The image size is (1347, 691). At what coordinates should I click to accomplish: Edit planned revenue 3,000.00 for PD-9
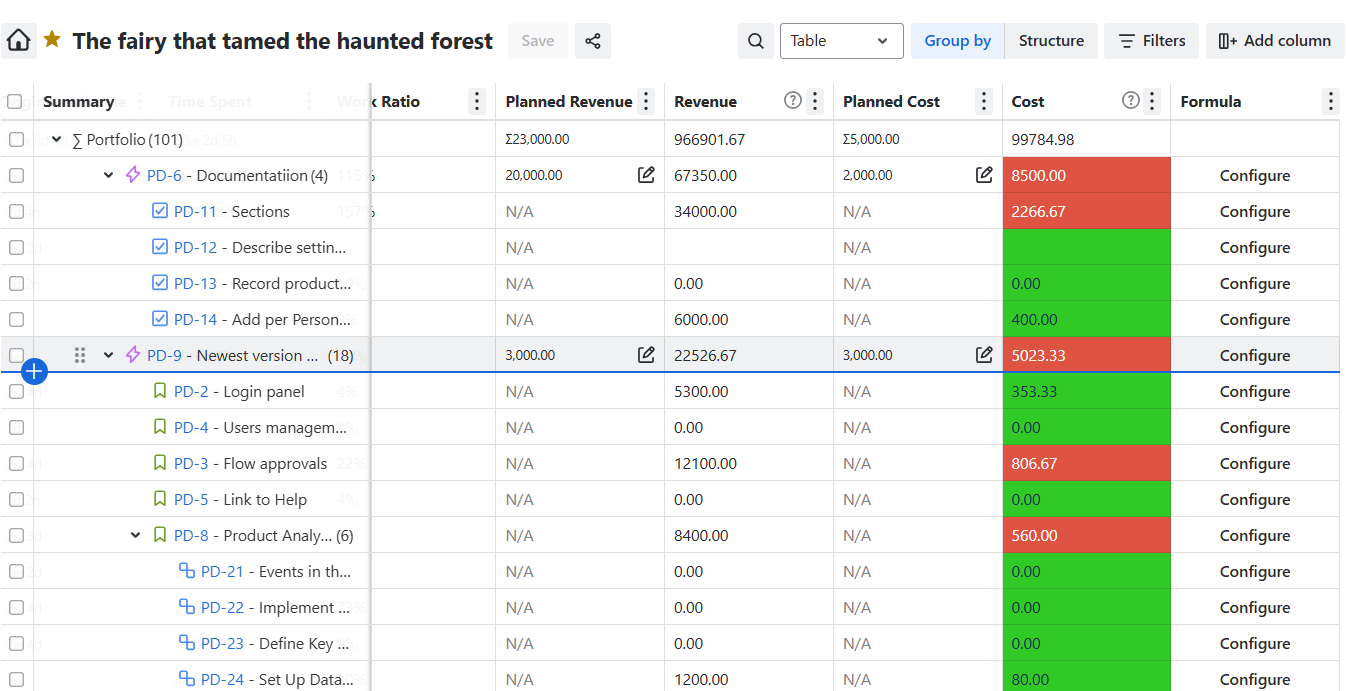tap(646, 355)
